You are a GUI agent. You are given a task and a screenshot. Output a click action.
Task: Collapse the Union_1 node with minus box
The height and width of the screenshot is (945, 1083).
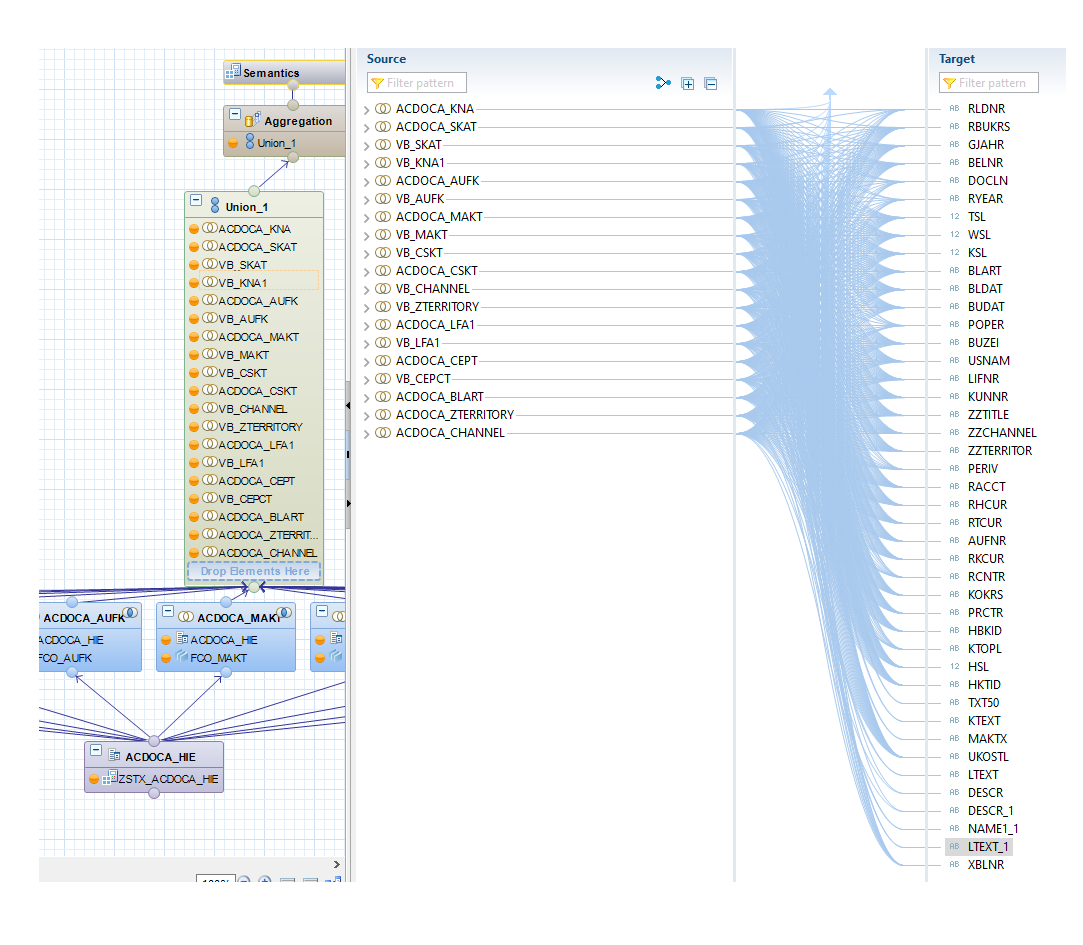(x=196, y=200)
